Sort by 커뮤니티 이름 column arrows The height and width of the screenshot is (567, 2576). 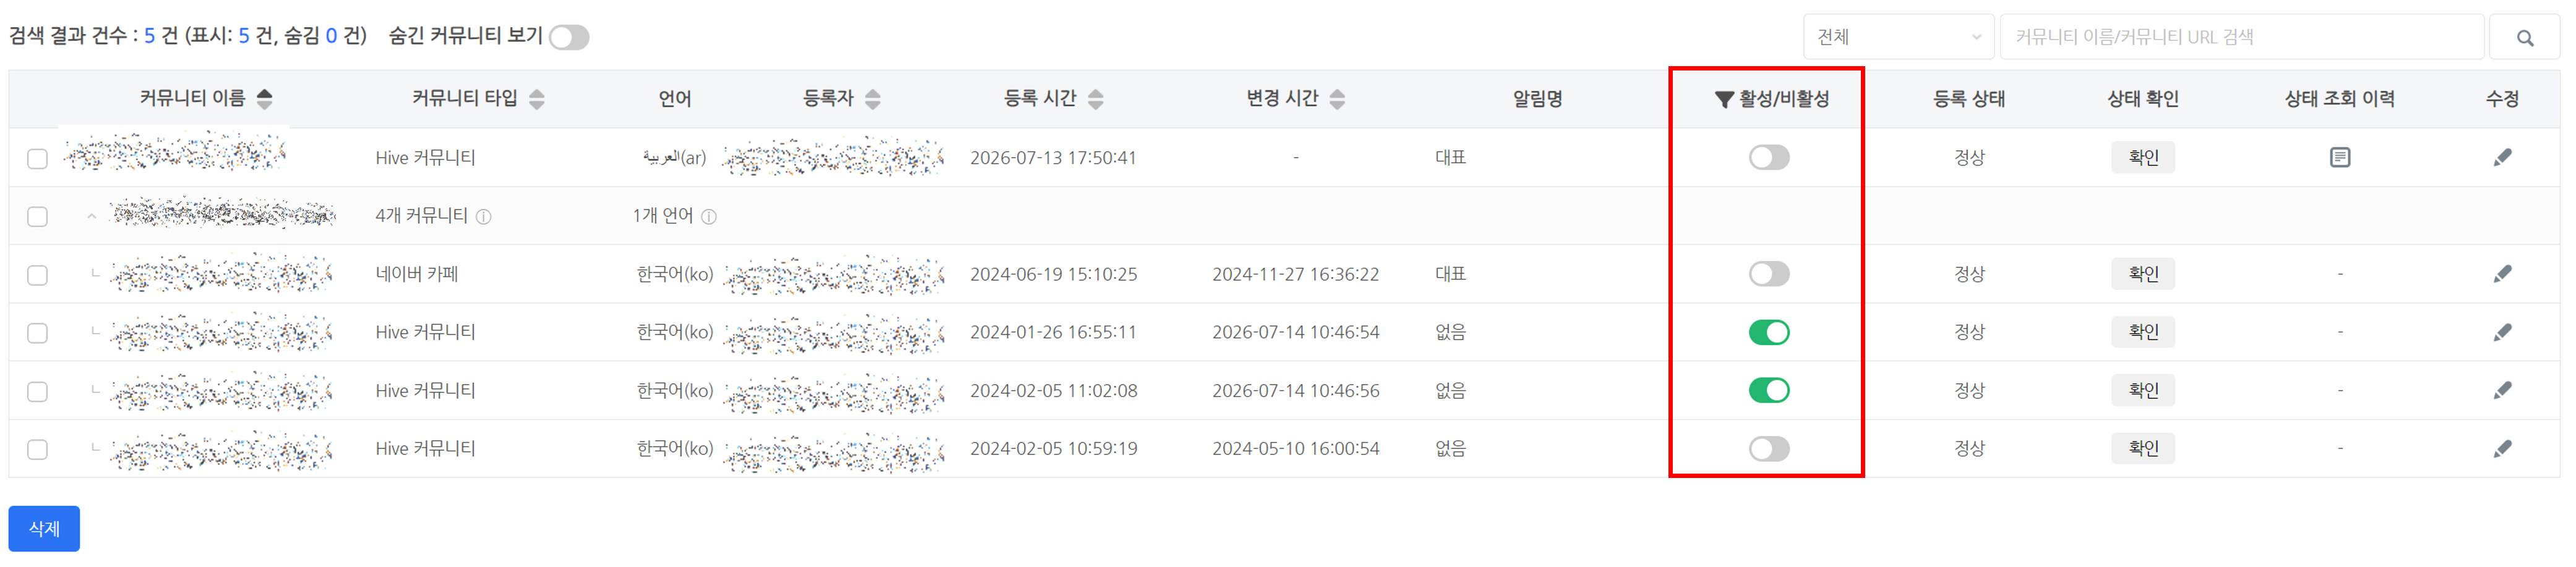[264, 99]
